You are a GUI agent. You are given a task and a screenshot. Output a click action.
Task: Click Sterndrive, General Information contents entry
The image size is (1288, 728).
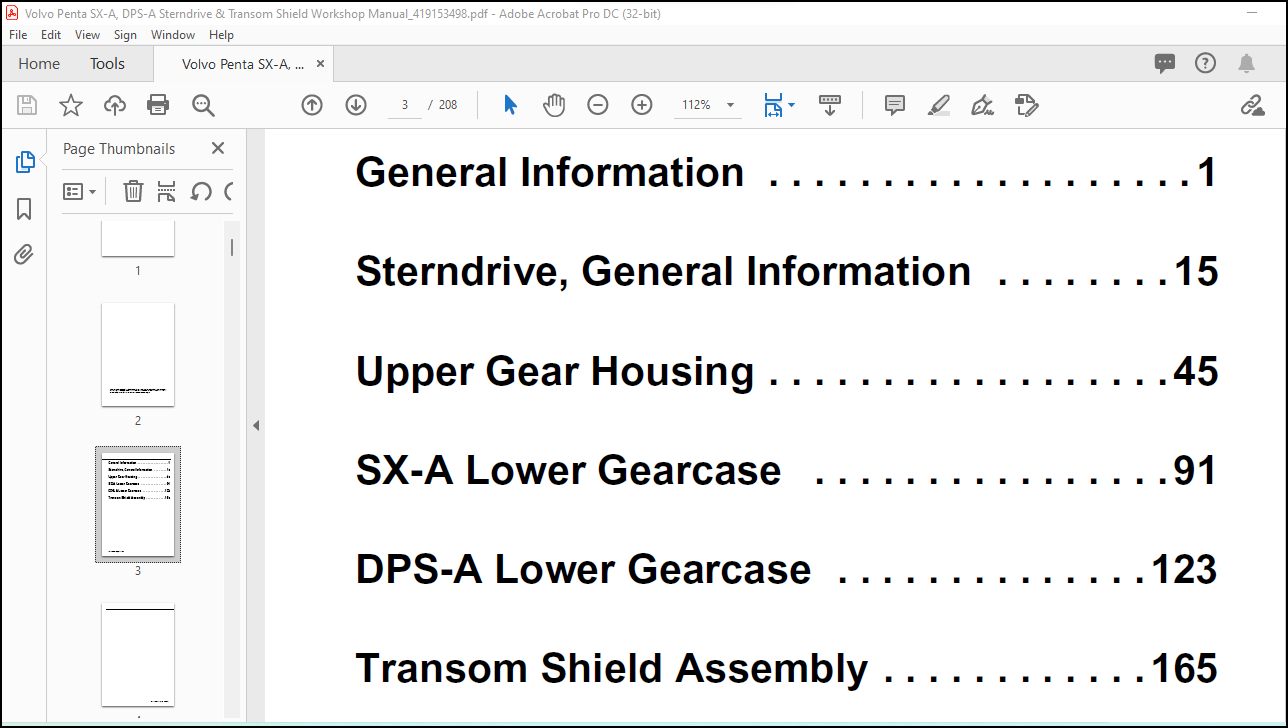pos(786,271)
